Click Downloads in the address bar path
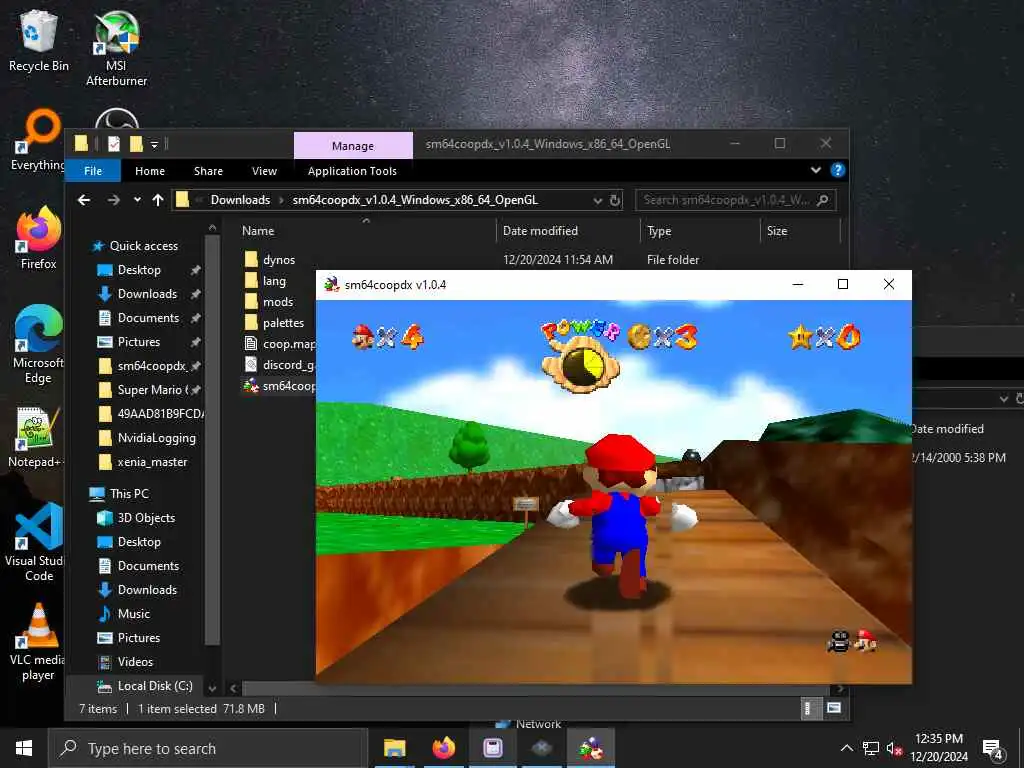Screen dimensions: 1024x768 click(x=240, y=200)
